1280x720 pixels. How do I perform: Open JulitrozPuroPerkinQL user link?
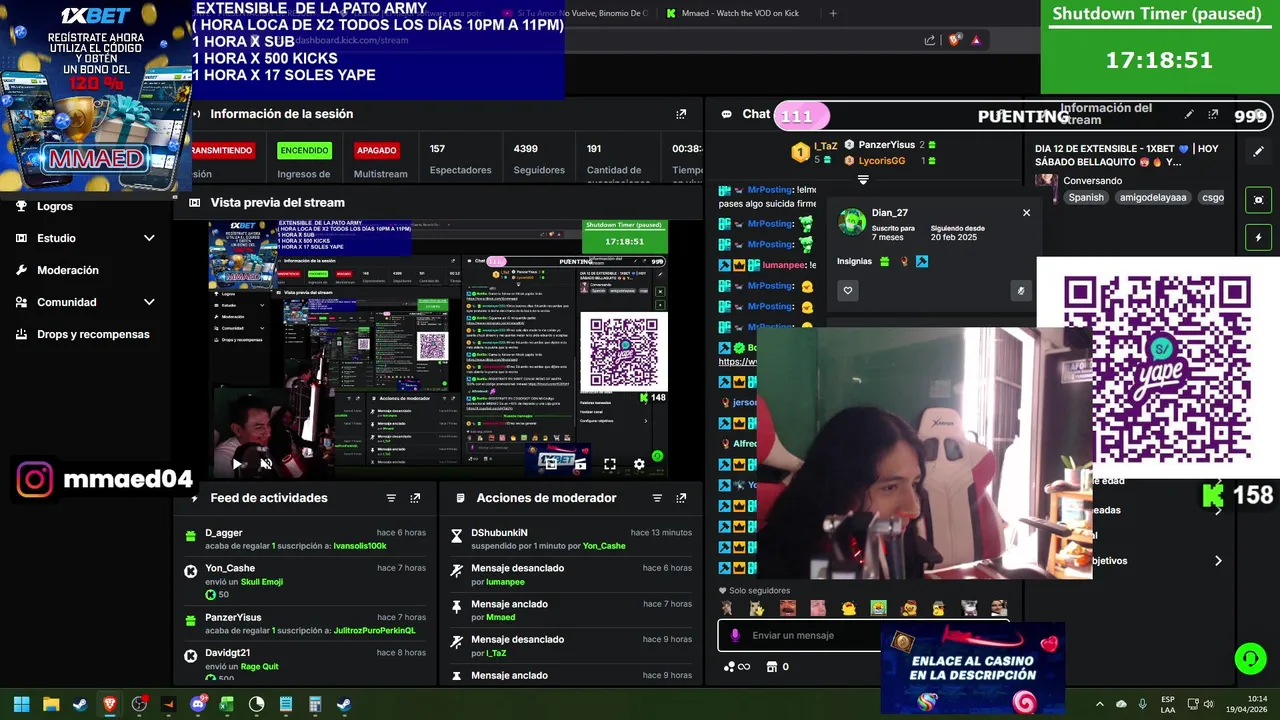[375, 630]
